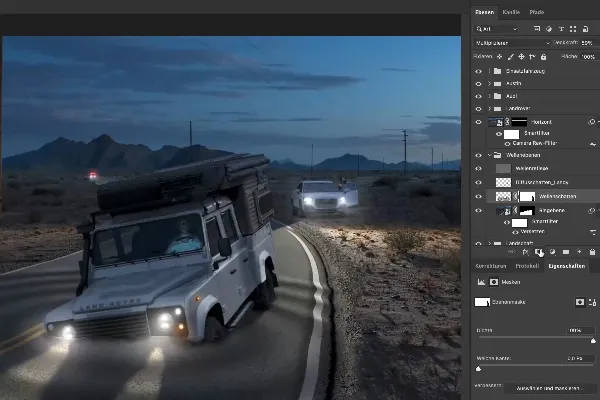Delete layer trash icon
The image size is (600, 400).
pyautogui.click(x=592, y=252)
